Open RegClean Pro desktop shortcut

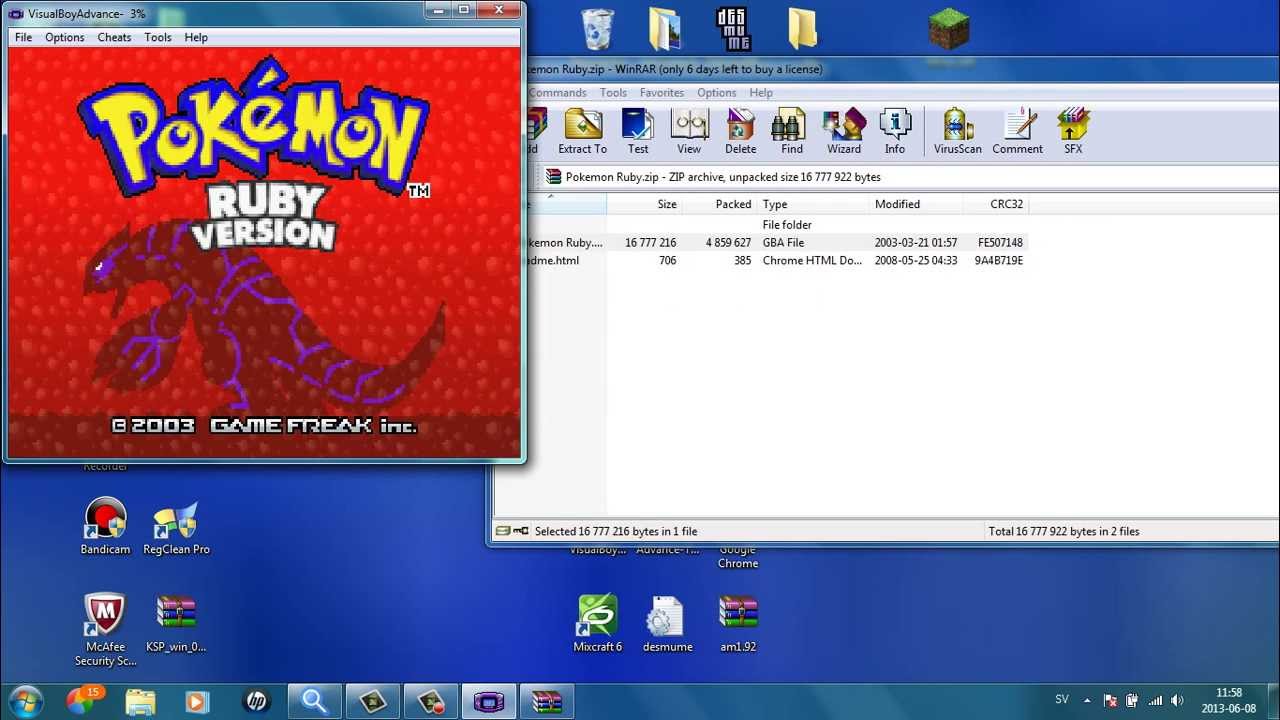pos(176,527)
